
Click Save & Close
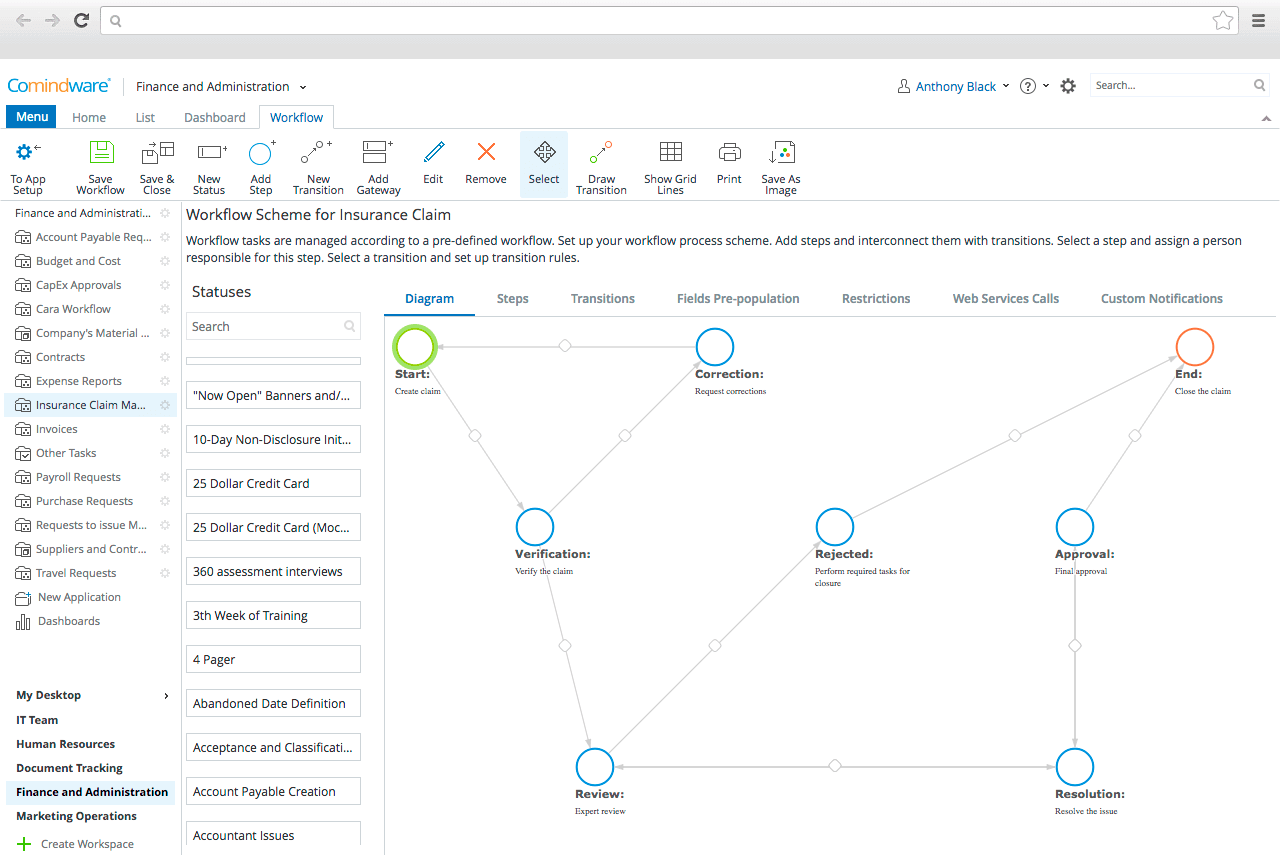click(x=156, y=164)
